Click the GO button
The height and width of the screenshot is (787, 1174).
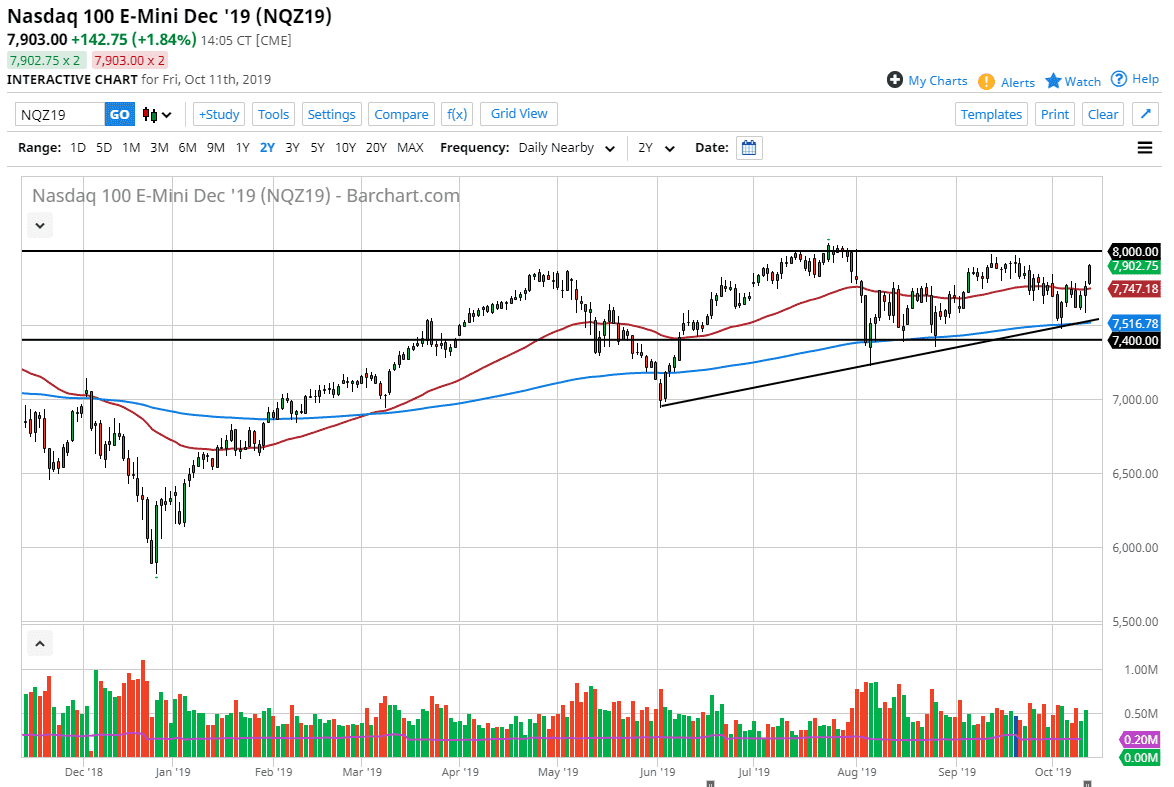pyautogui.click(x=119, y=114)
